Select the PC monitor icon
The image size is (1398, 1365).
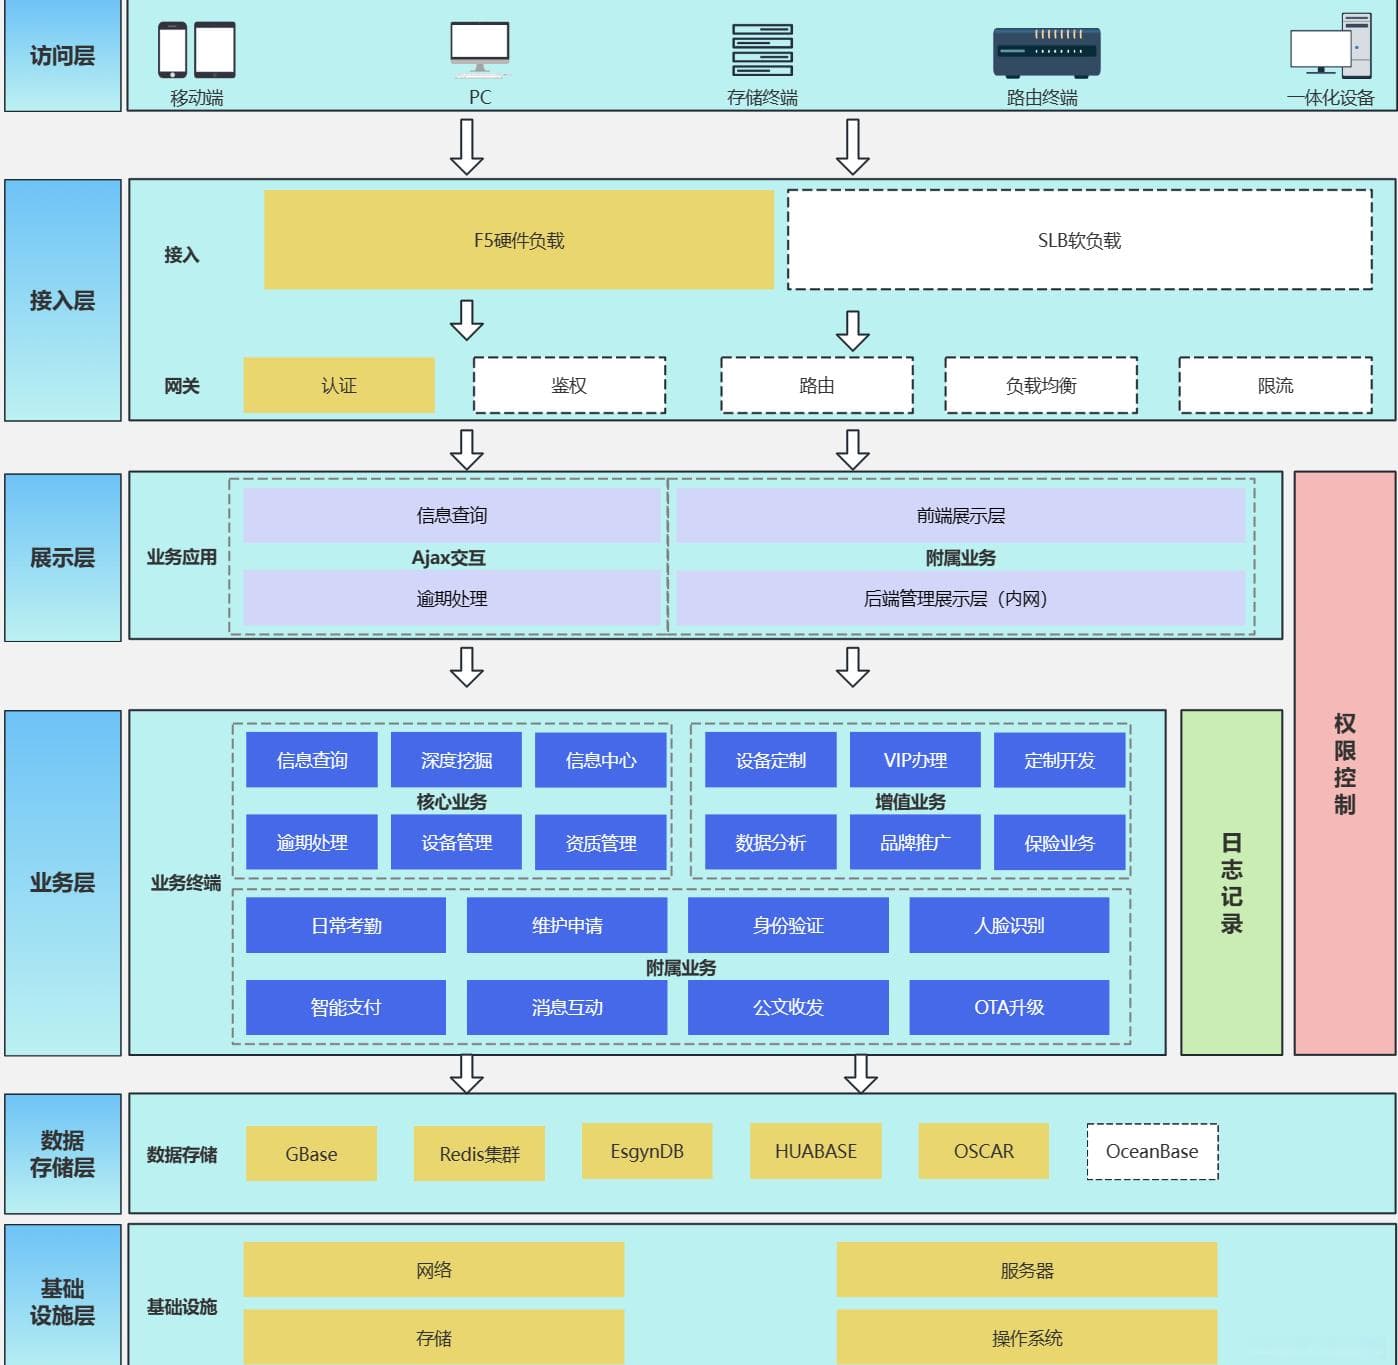480,50
